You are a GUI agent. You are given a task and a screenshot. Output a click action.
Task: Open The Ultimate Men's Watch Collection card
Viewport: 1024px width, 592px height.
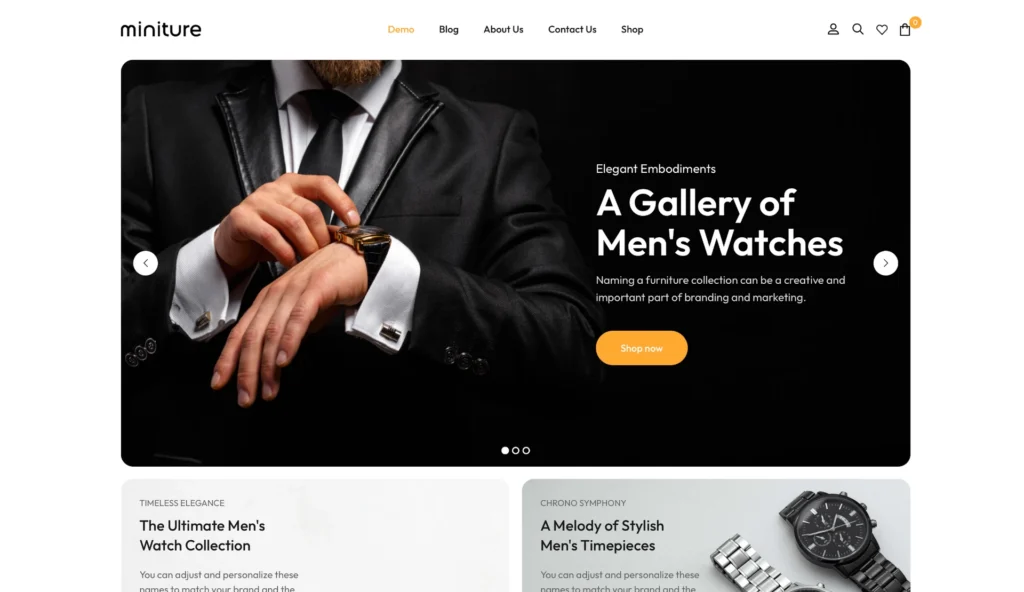202,535
